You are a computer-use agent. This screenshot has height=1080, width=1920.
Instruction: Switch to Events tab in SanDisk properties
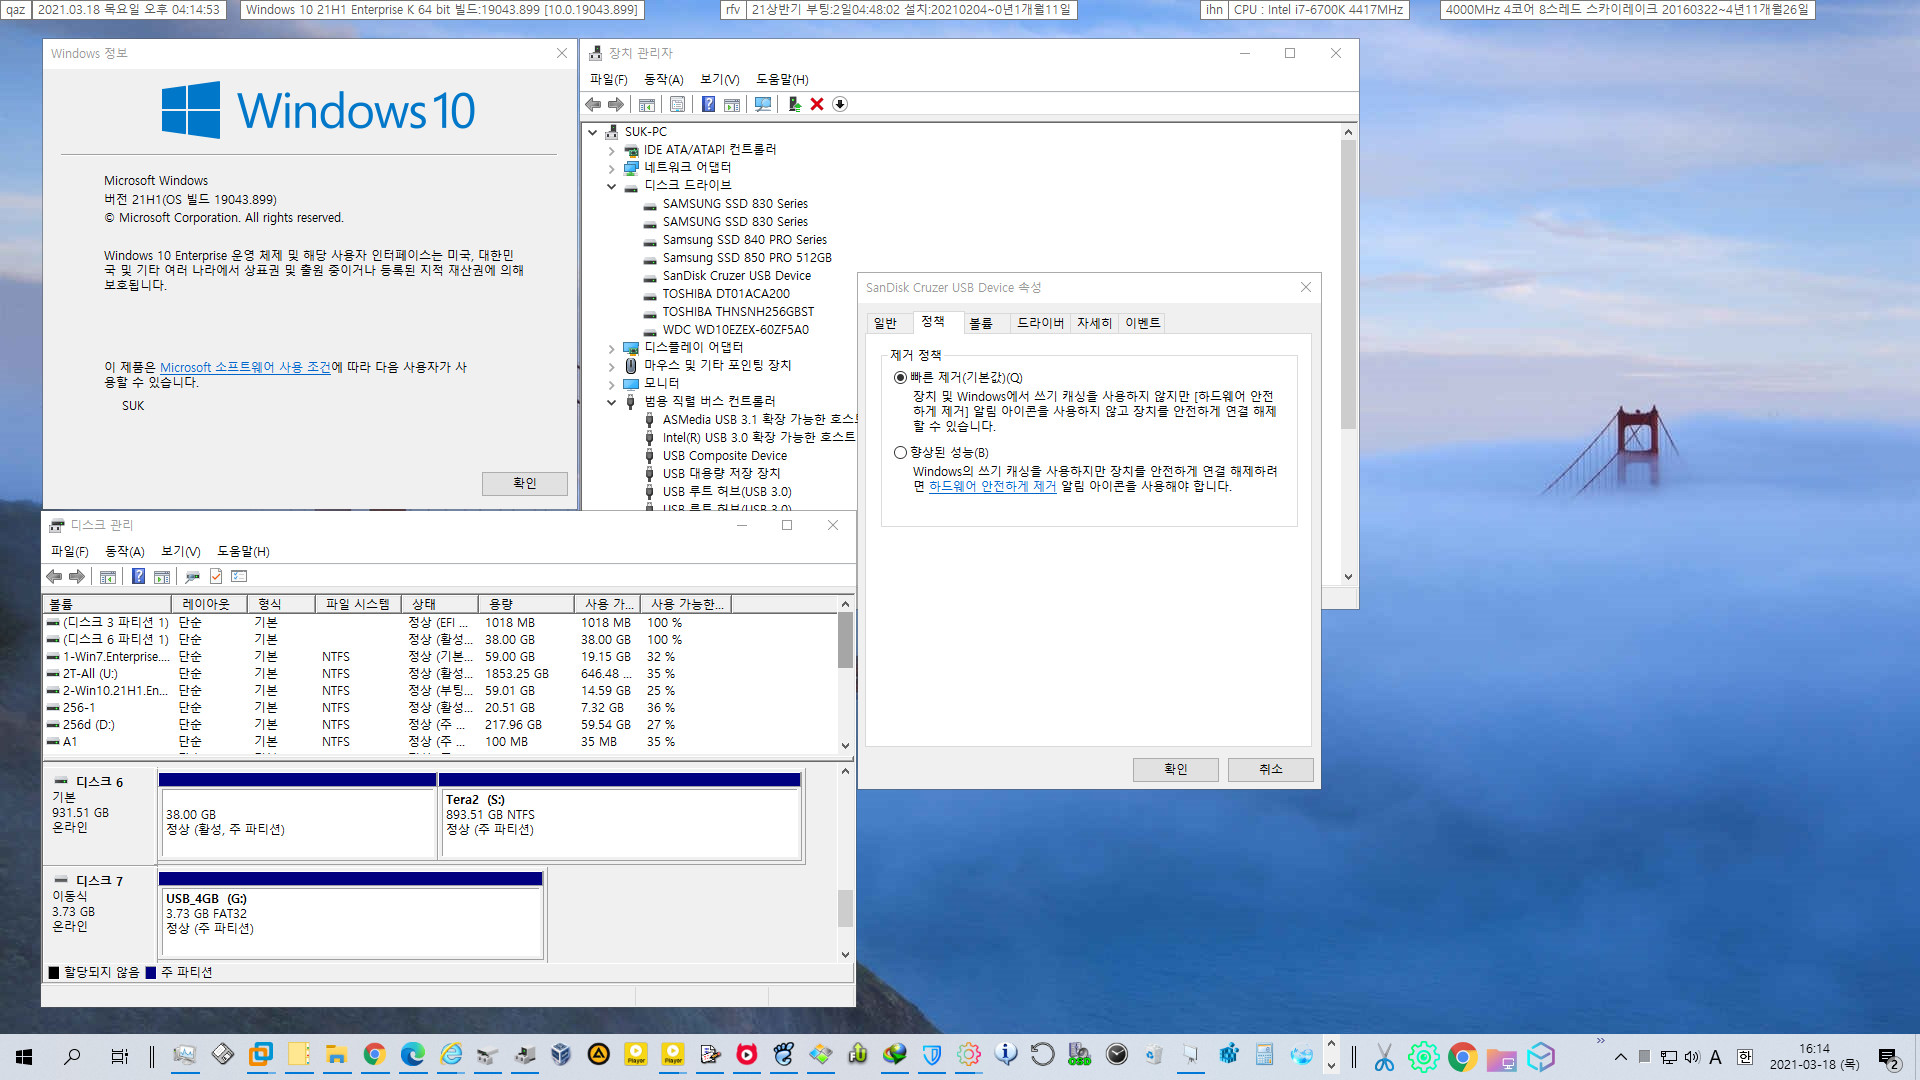(1143, 323)
